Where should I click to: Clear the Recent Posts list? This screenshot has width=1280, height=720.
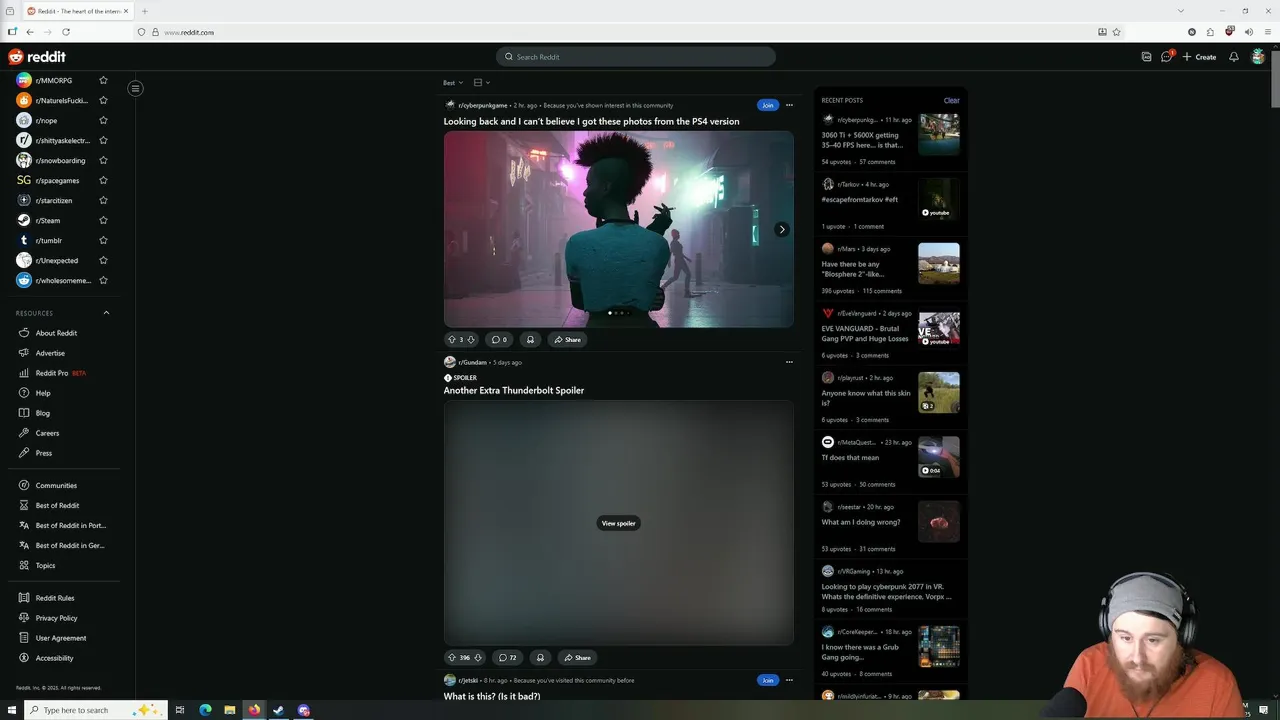[951, 100]
